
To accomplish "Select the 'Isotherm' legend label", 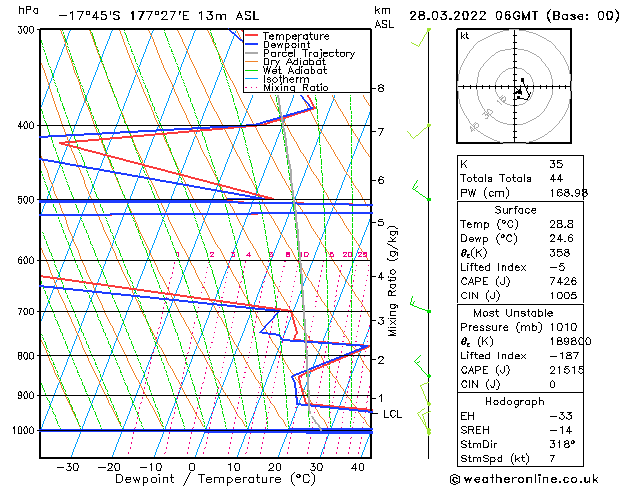I will pyautogui.click(x=286, y=79).
